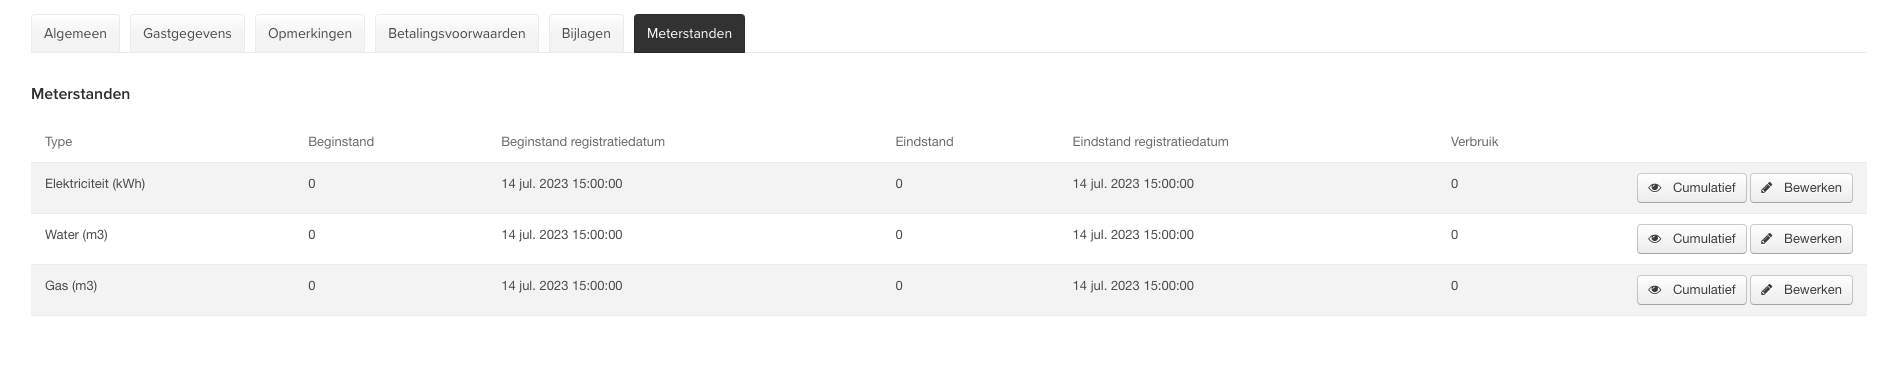
Task: Go to the Betalingsvoorwaarden tab
Action: 457,33
